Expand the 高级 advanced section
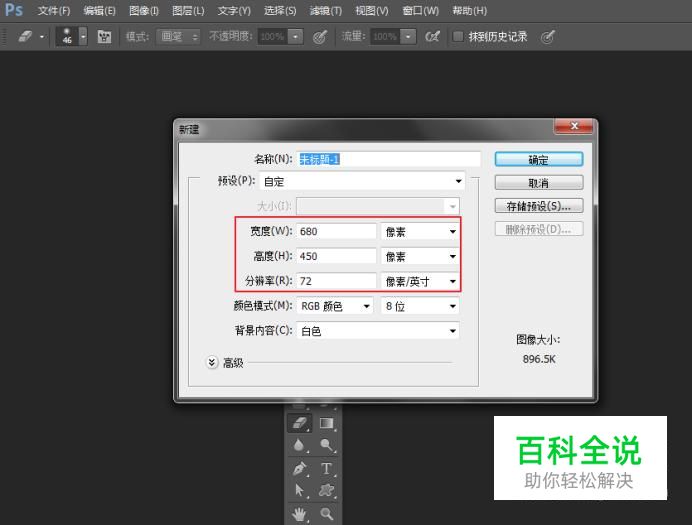The image size is (692, 525). coord(212,363)
